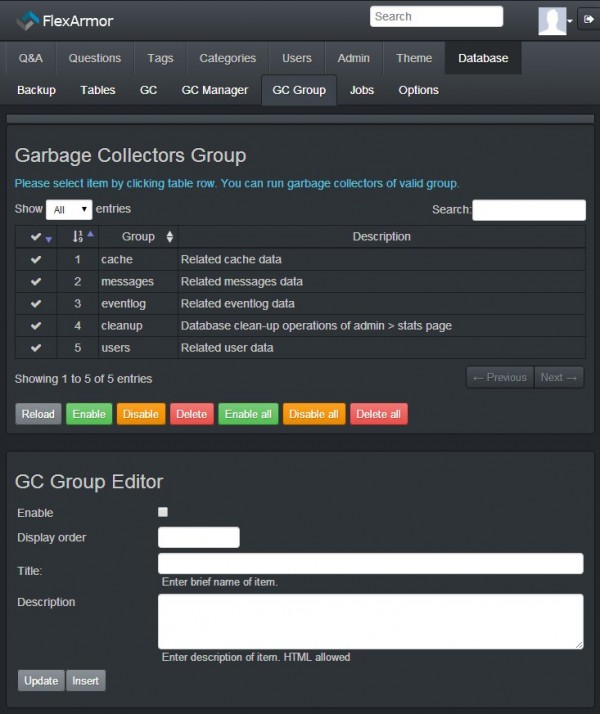Open the Categories menu item
600x714 pixels.
click(x=227, y=58)
